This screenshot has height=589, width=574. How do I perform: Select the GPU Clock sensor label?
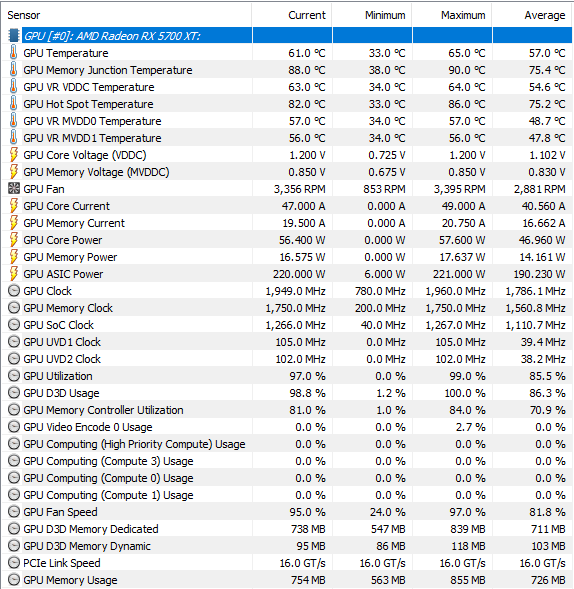47,291
